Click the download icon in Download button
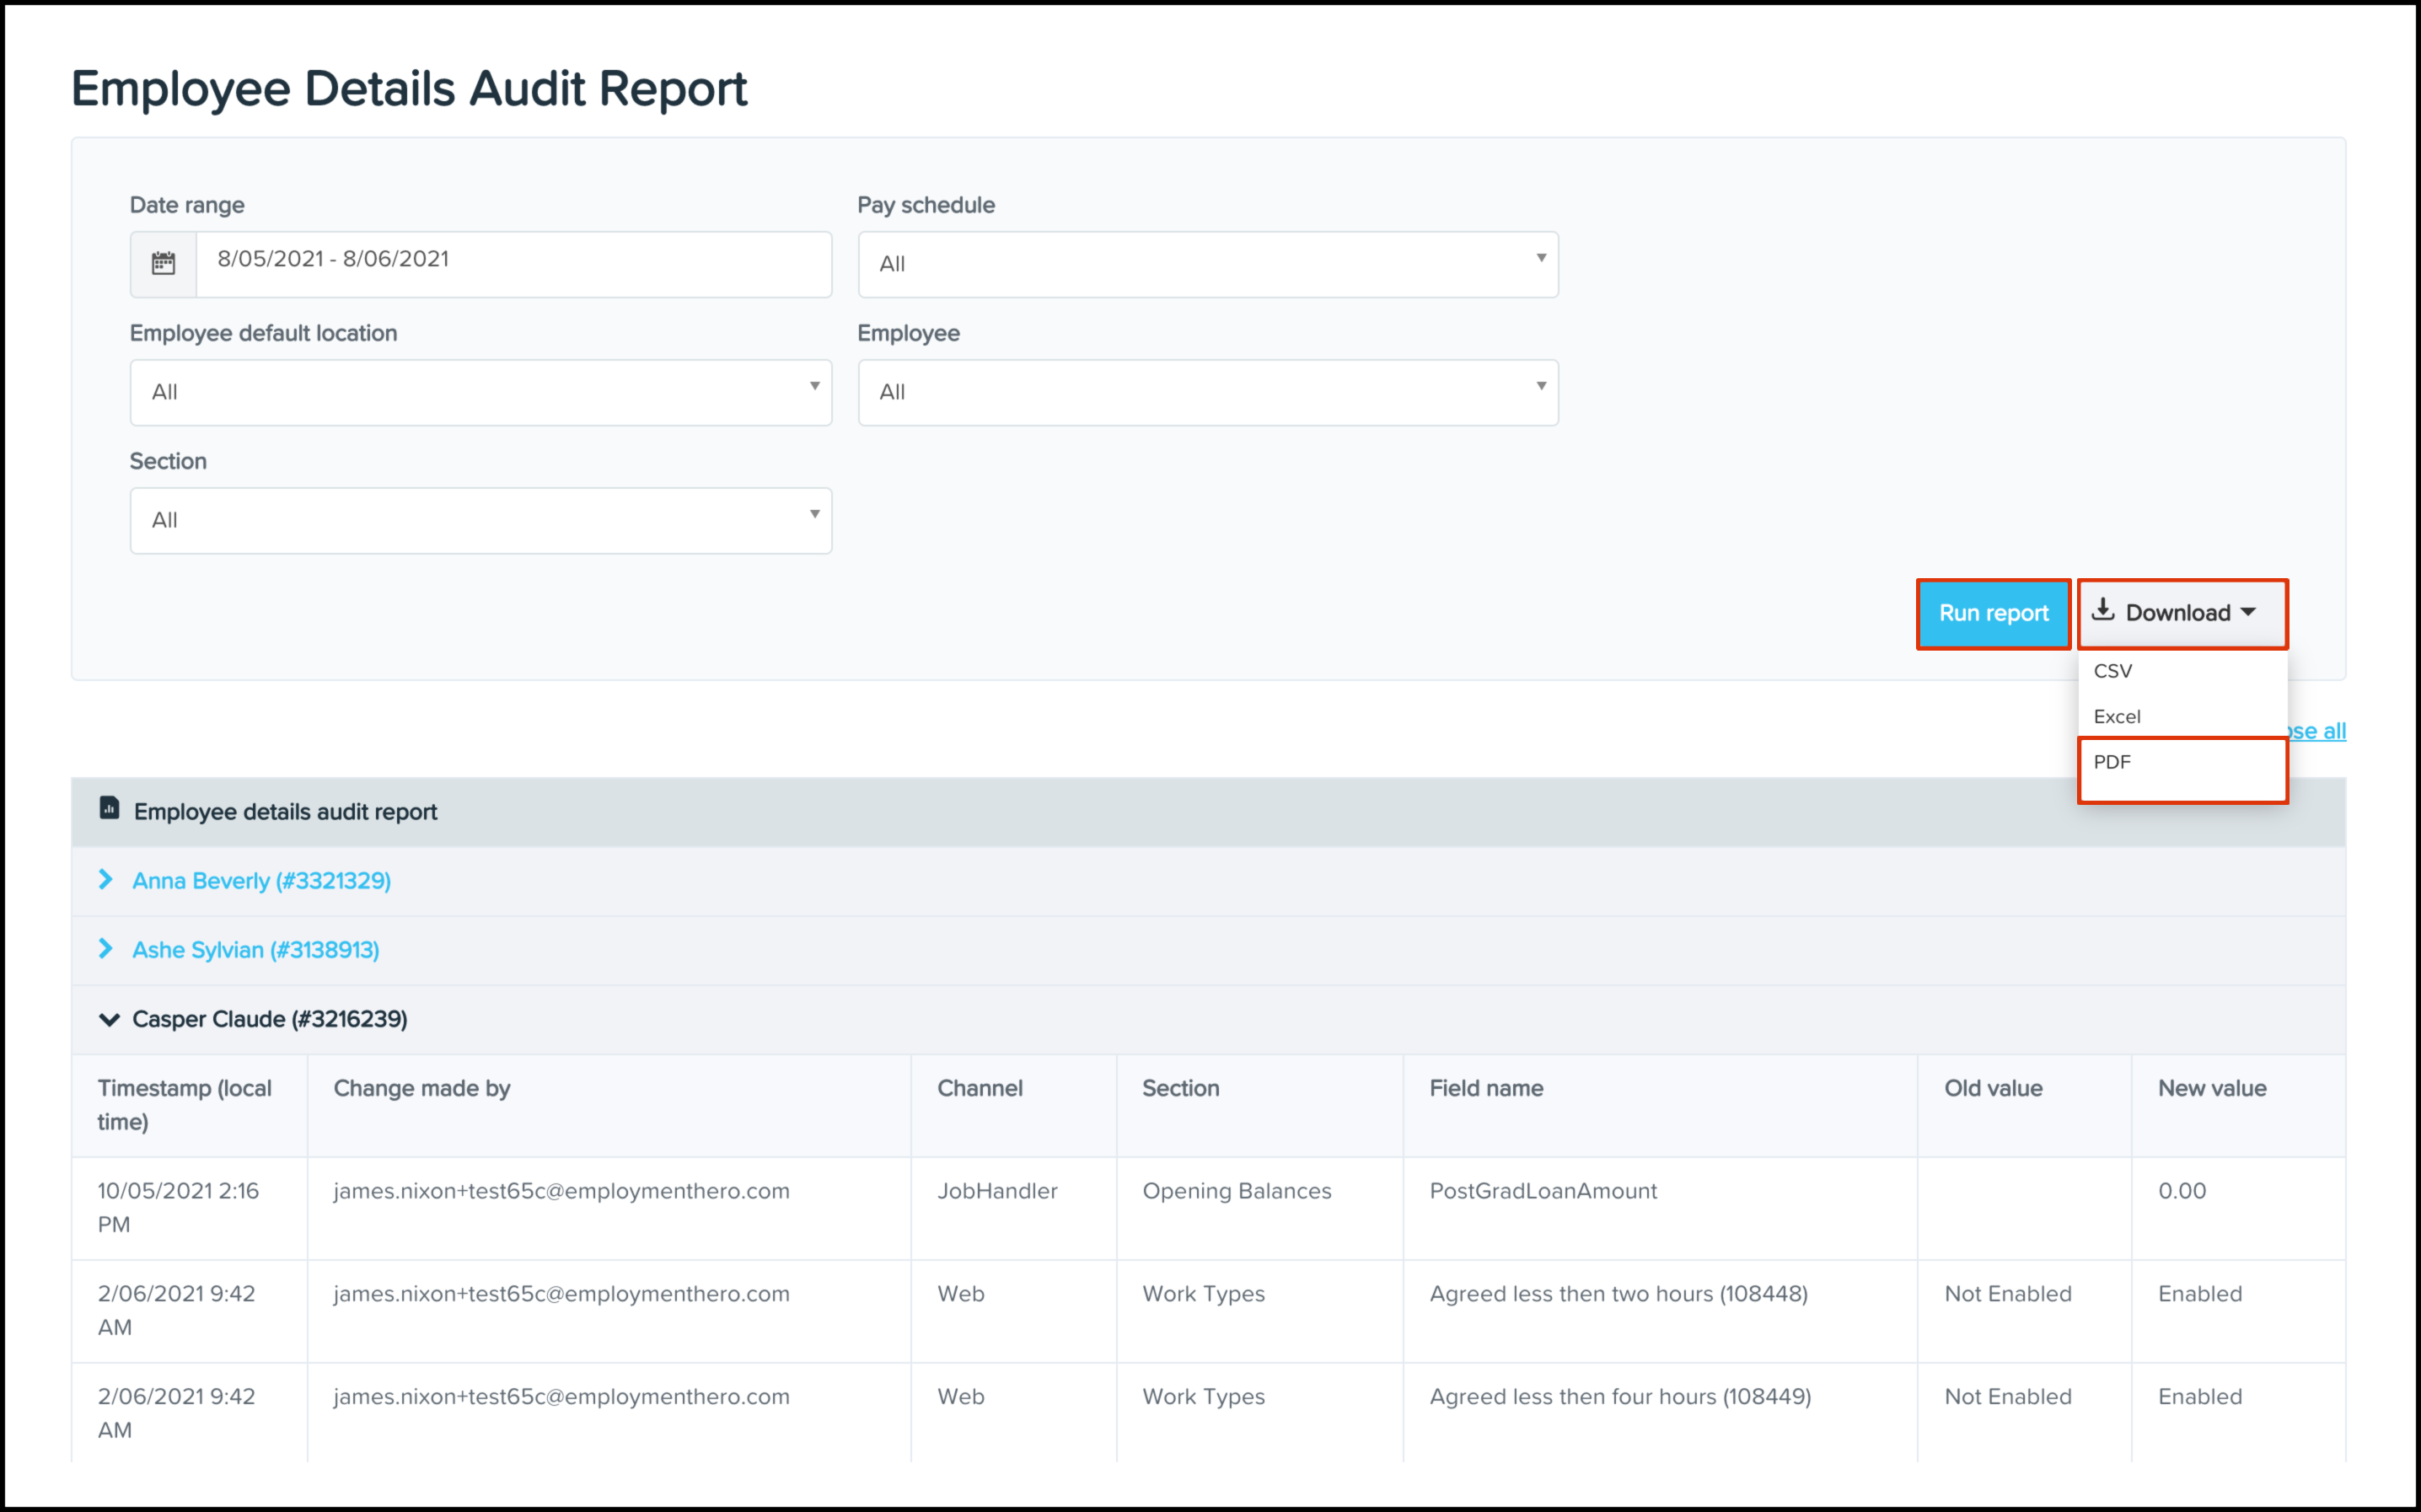2421x1512 pixels. (x=2103, y=610)
